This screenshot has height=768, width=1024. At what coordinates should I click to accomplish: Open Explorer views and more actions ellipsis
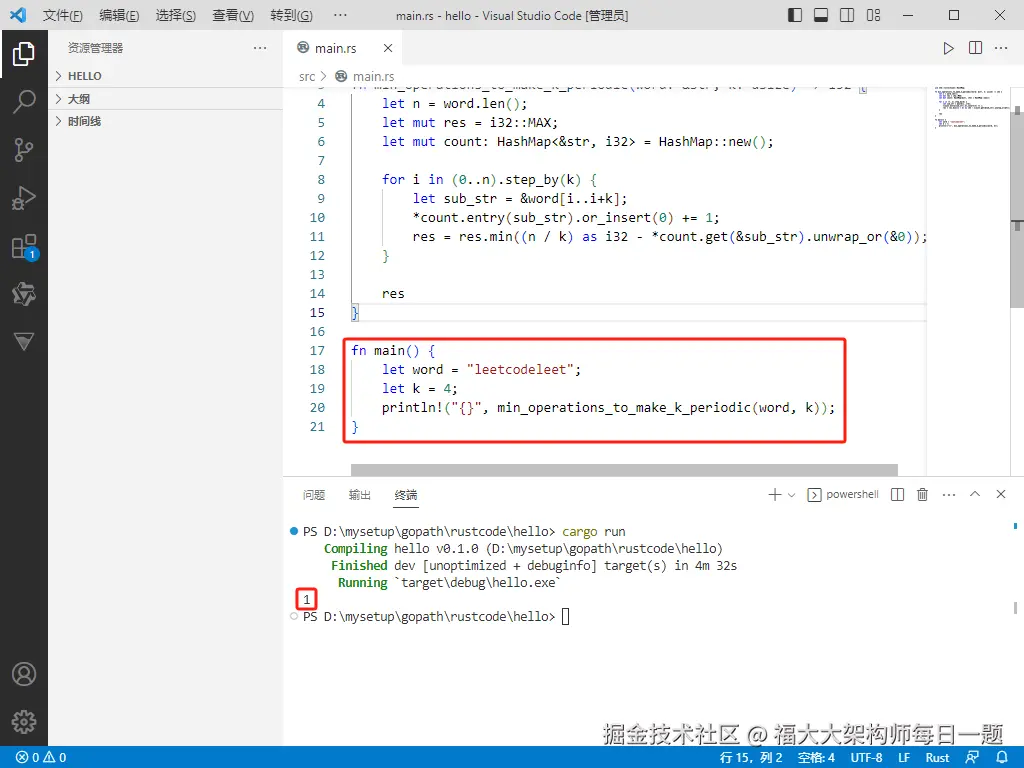click(260, 48)
